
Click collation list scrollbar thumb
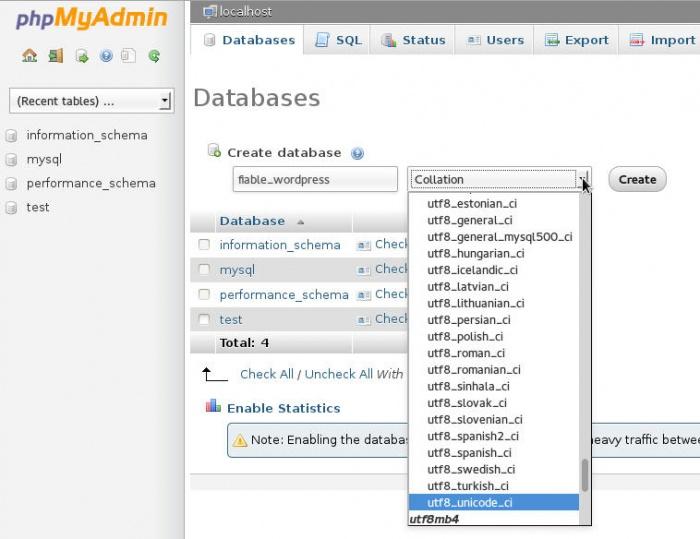click(x=585, y=476)
